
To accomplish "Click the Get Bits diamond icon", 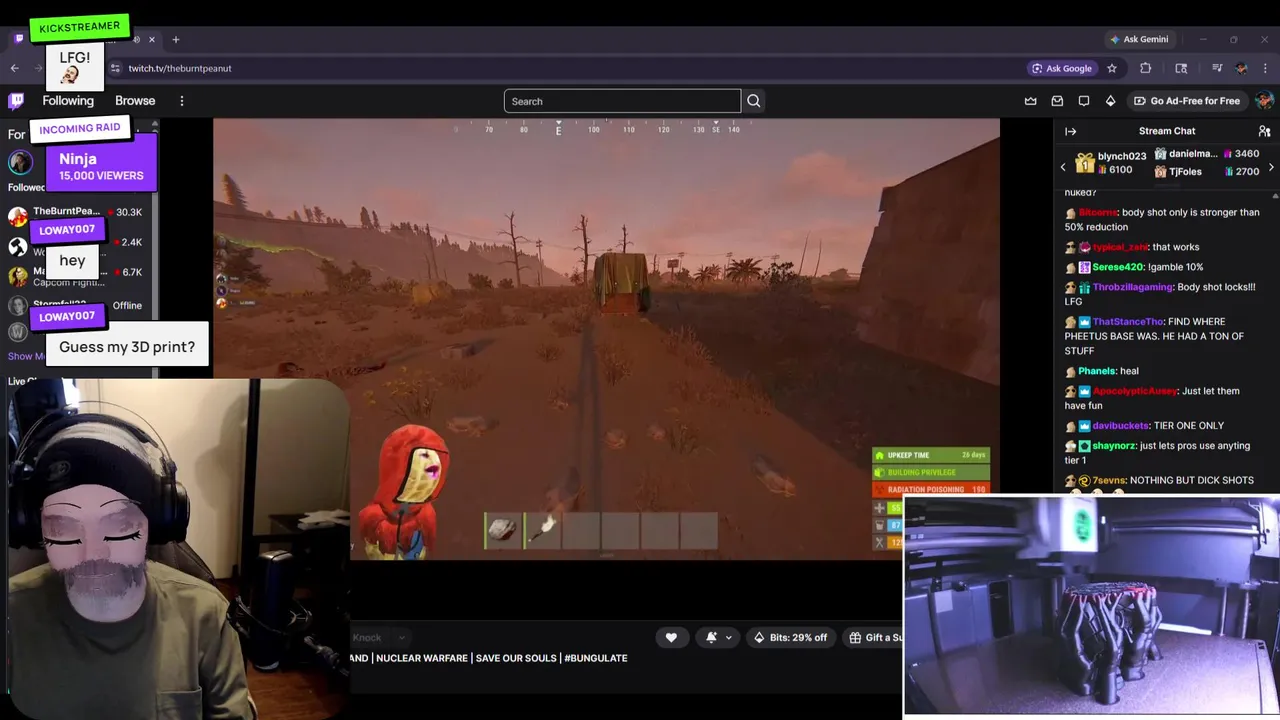I will pos(1110,101).
